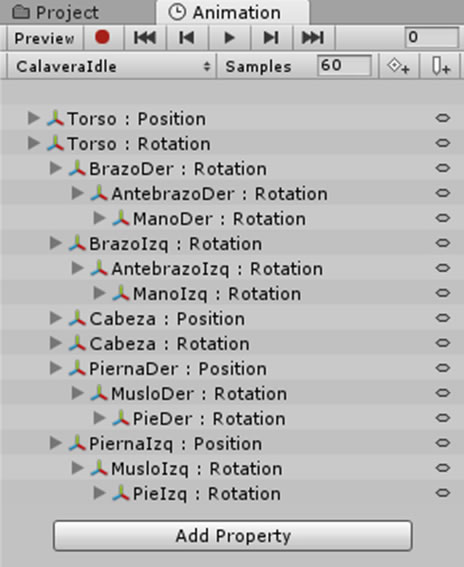Open the CalaveraIdle clip dropdown
Image resolution: width=464 pixels, height=567 pixels.
pyautogui.click(x=112, y=67)
